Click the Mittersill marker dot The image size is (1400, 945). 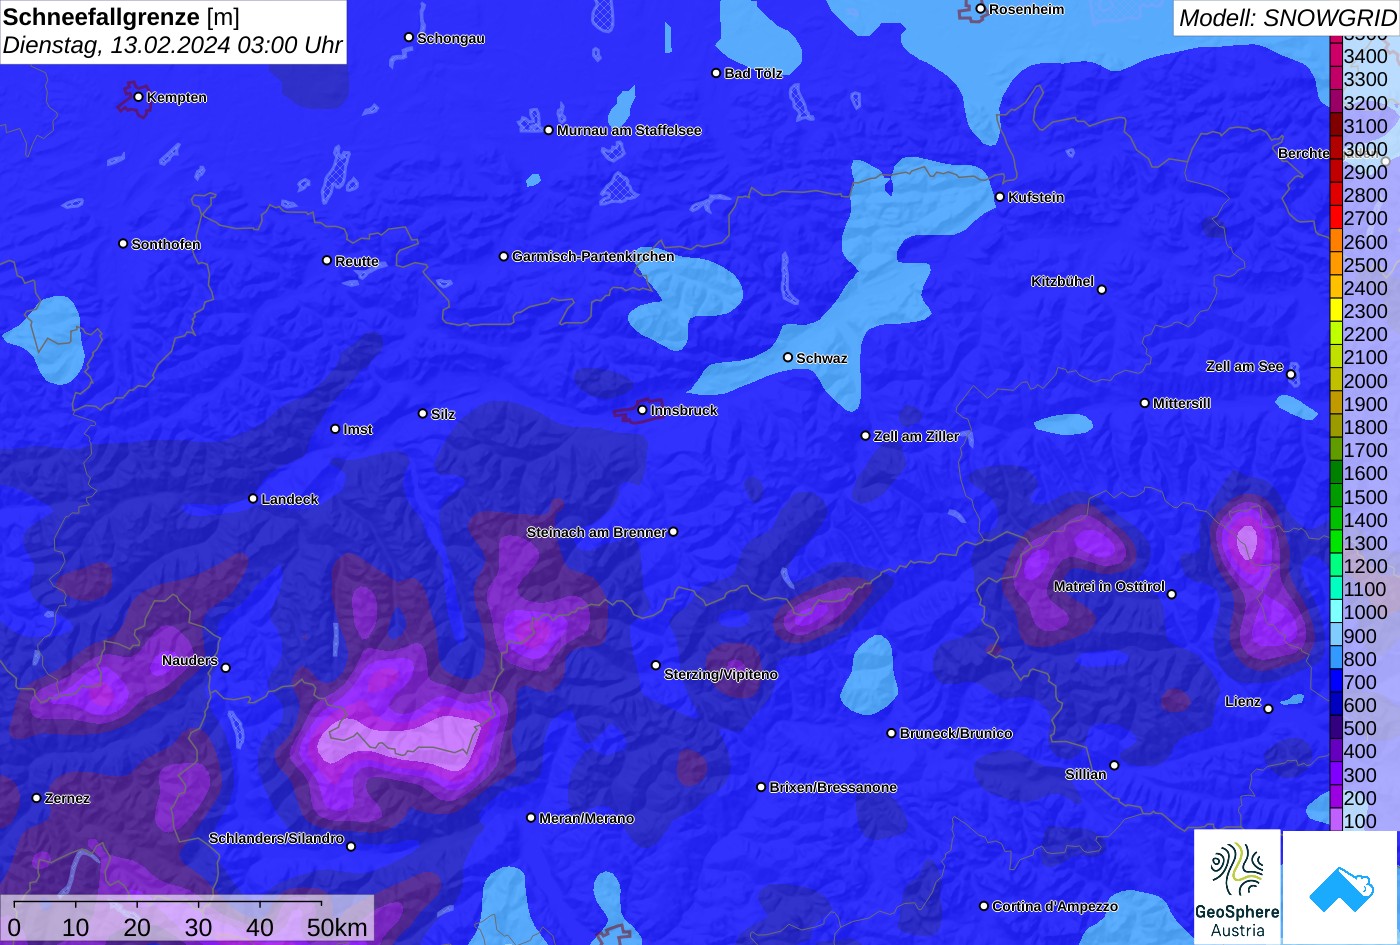(x=1145, y=403)
